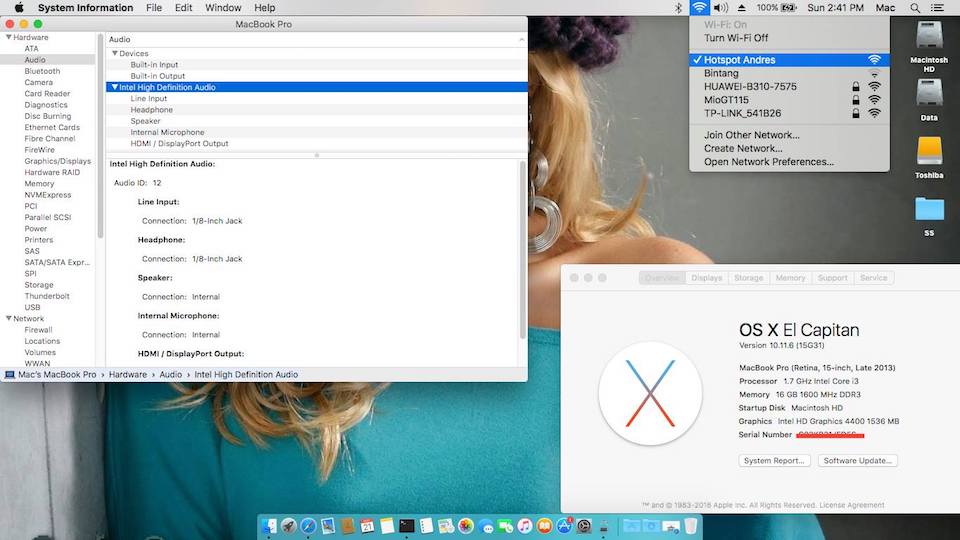Open the System Information app menu
Image resolution: width=960 pixels, height=540 pixels.
click(85, 8)
